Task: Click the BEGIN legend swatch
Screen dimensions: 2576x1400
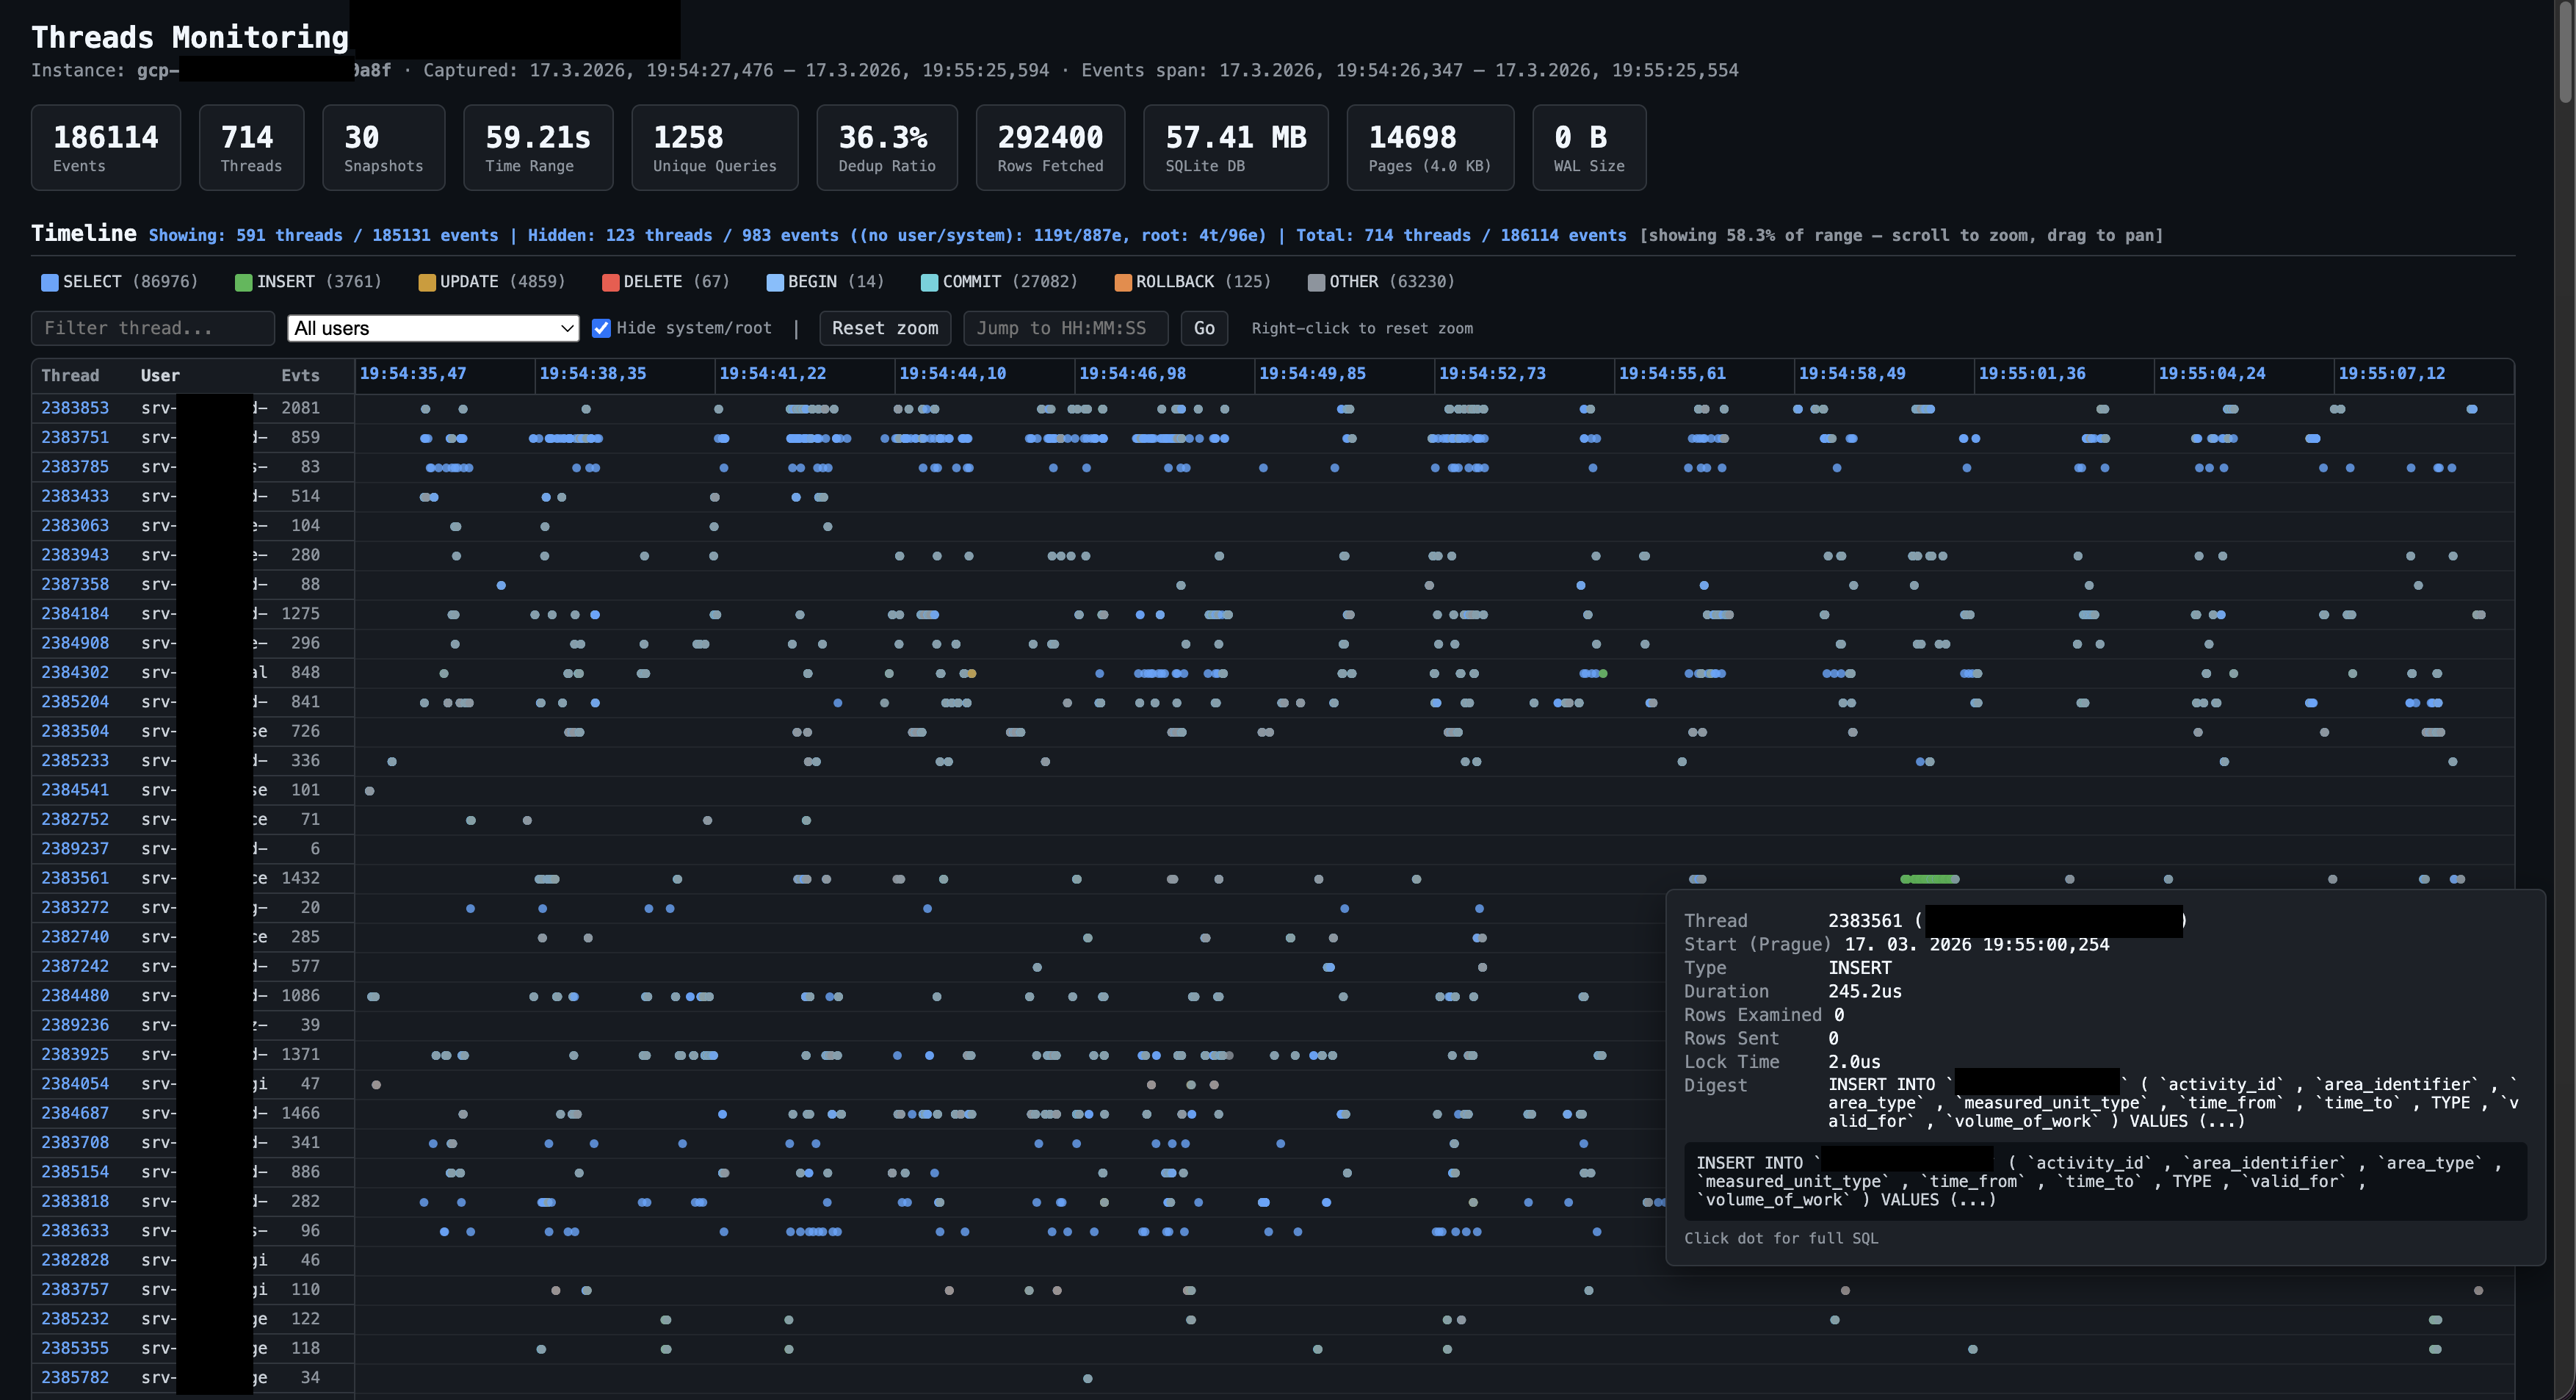Action: click(x=775, y=282)
